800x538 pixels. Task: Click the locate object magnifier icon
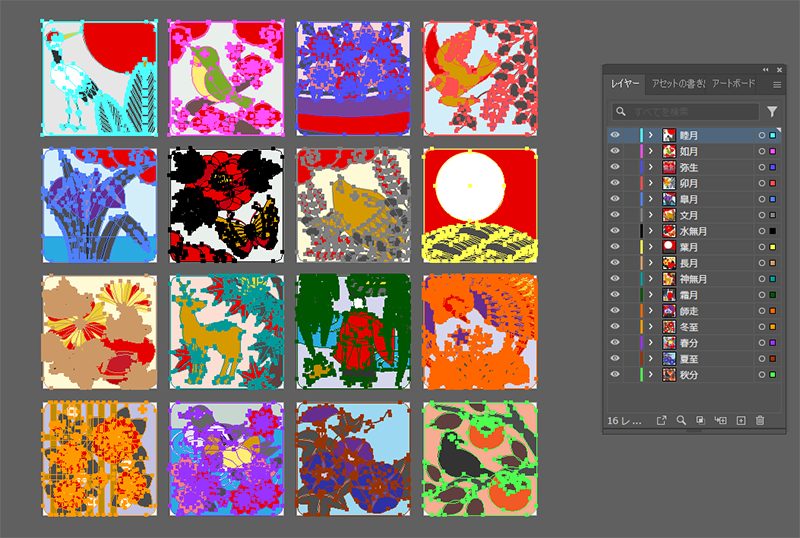[x=680, y=421]
